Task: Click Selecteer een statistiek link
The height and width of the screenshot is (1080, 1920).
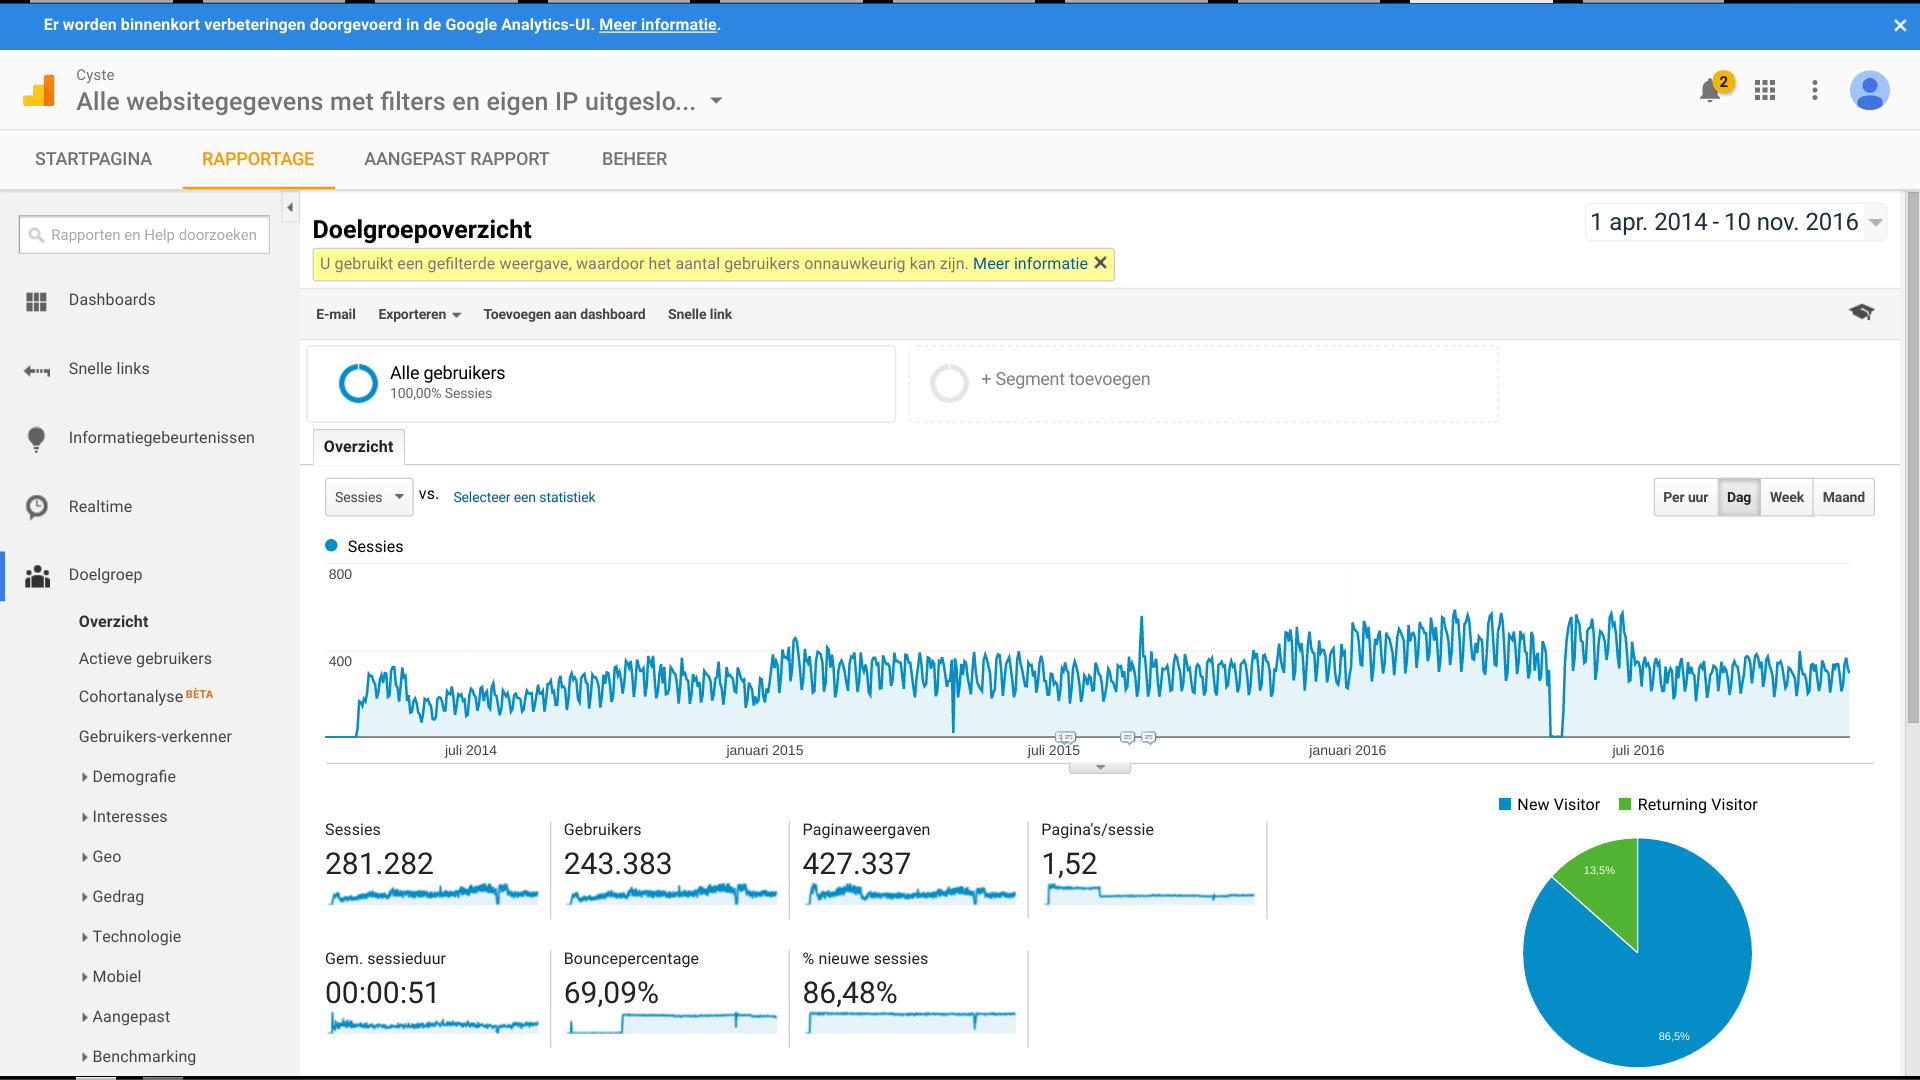Action: tap(524, 497)
